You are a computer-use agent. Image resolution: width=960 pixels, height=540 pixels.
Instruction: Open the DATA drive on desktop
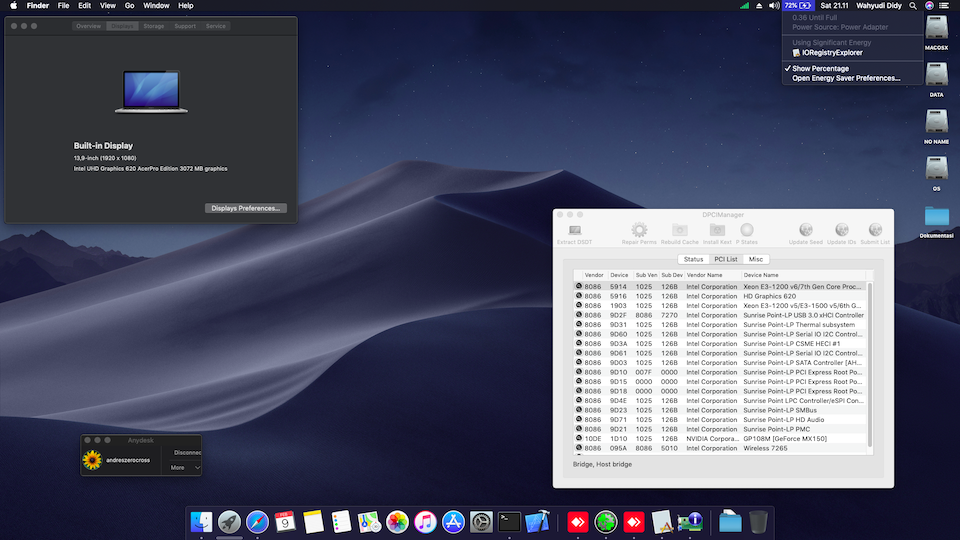pyautogui.click(x=936, y=80)
